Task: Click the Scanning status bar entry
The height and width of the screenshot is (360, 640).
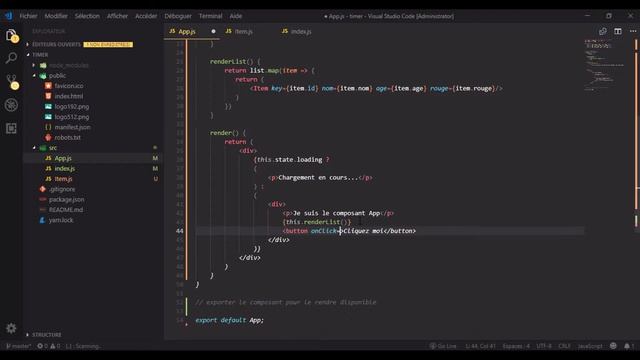Action: (x=84, y=346)
